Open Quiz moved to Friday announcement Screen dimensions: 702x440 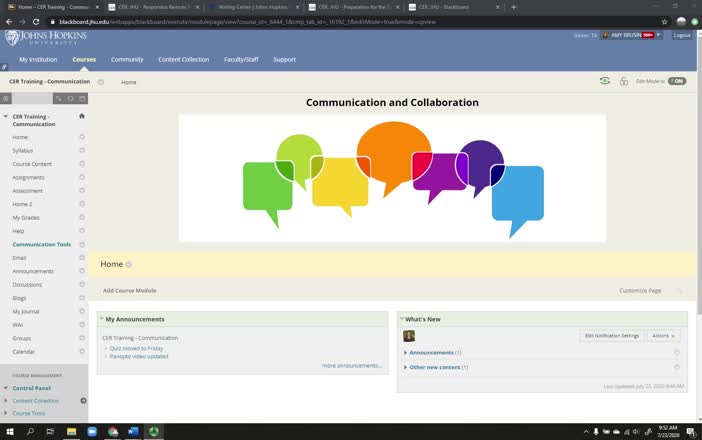click(136, 348)
